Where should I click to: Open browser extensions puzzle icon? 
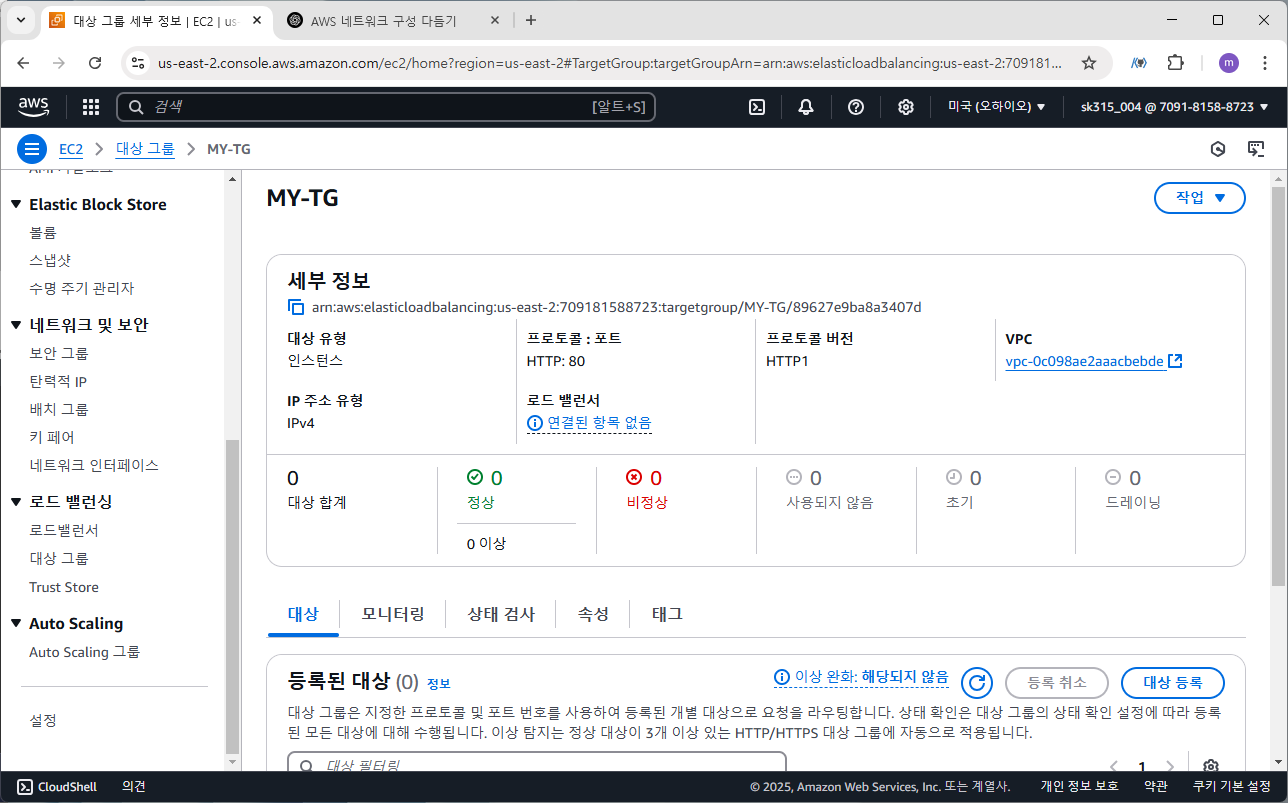[x=1176, y=62]
